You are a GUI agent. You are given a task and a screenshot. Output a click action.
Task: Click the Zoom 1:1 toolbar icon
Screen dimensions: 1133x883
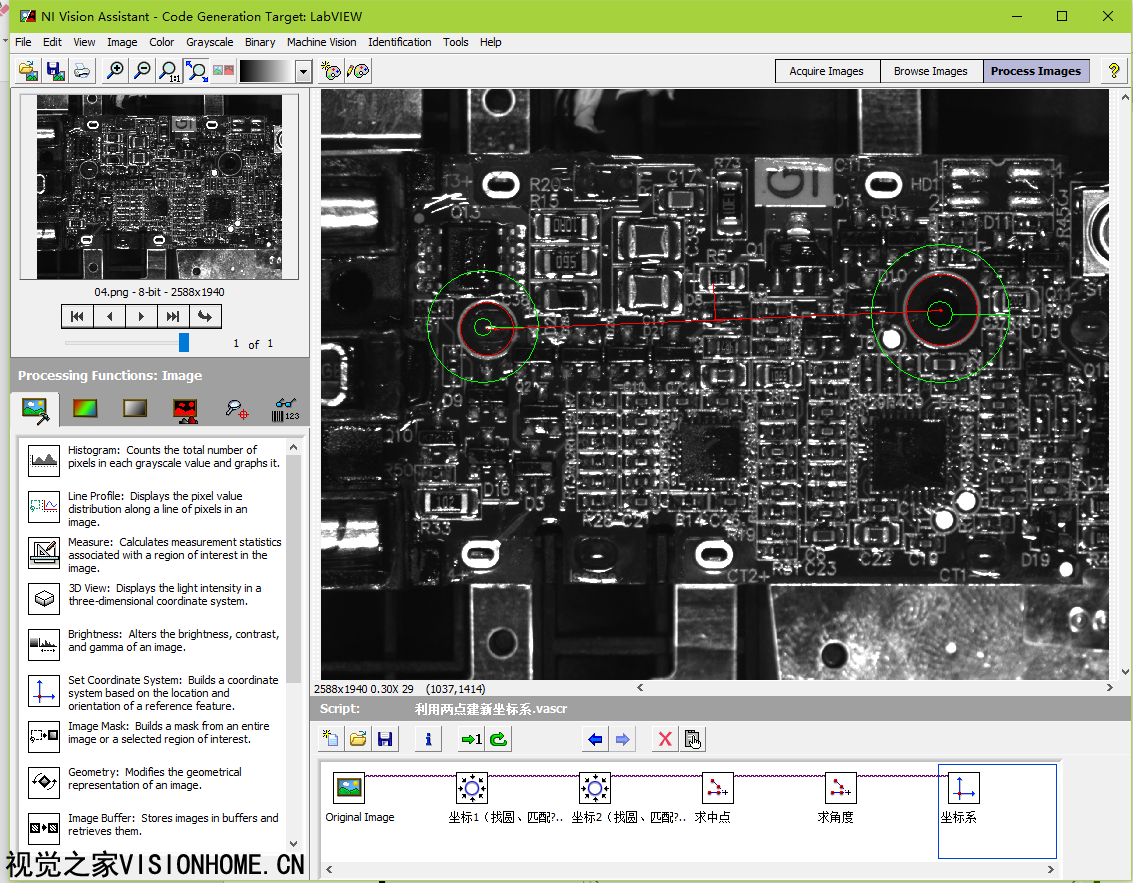click(170, 71)
